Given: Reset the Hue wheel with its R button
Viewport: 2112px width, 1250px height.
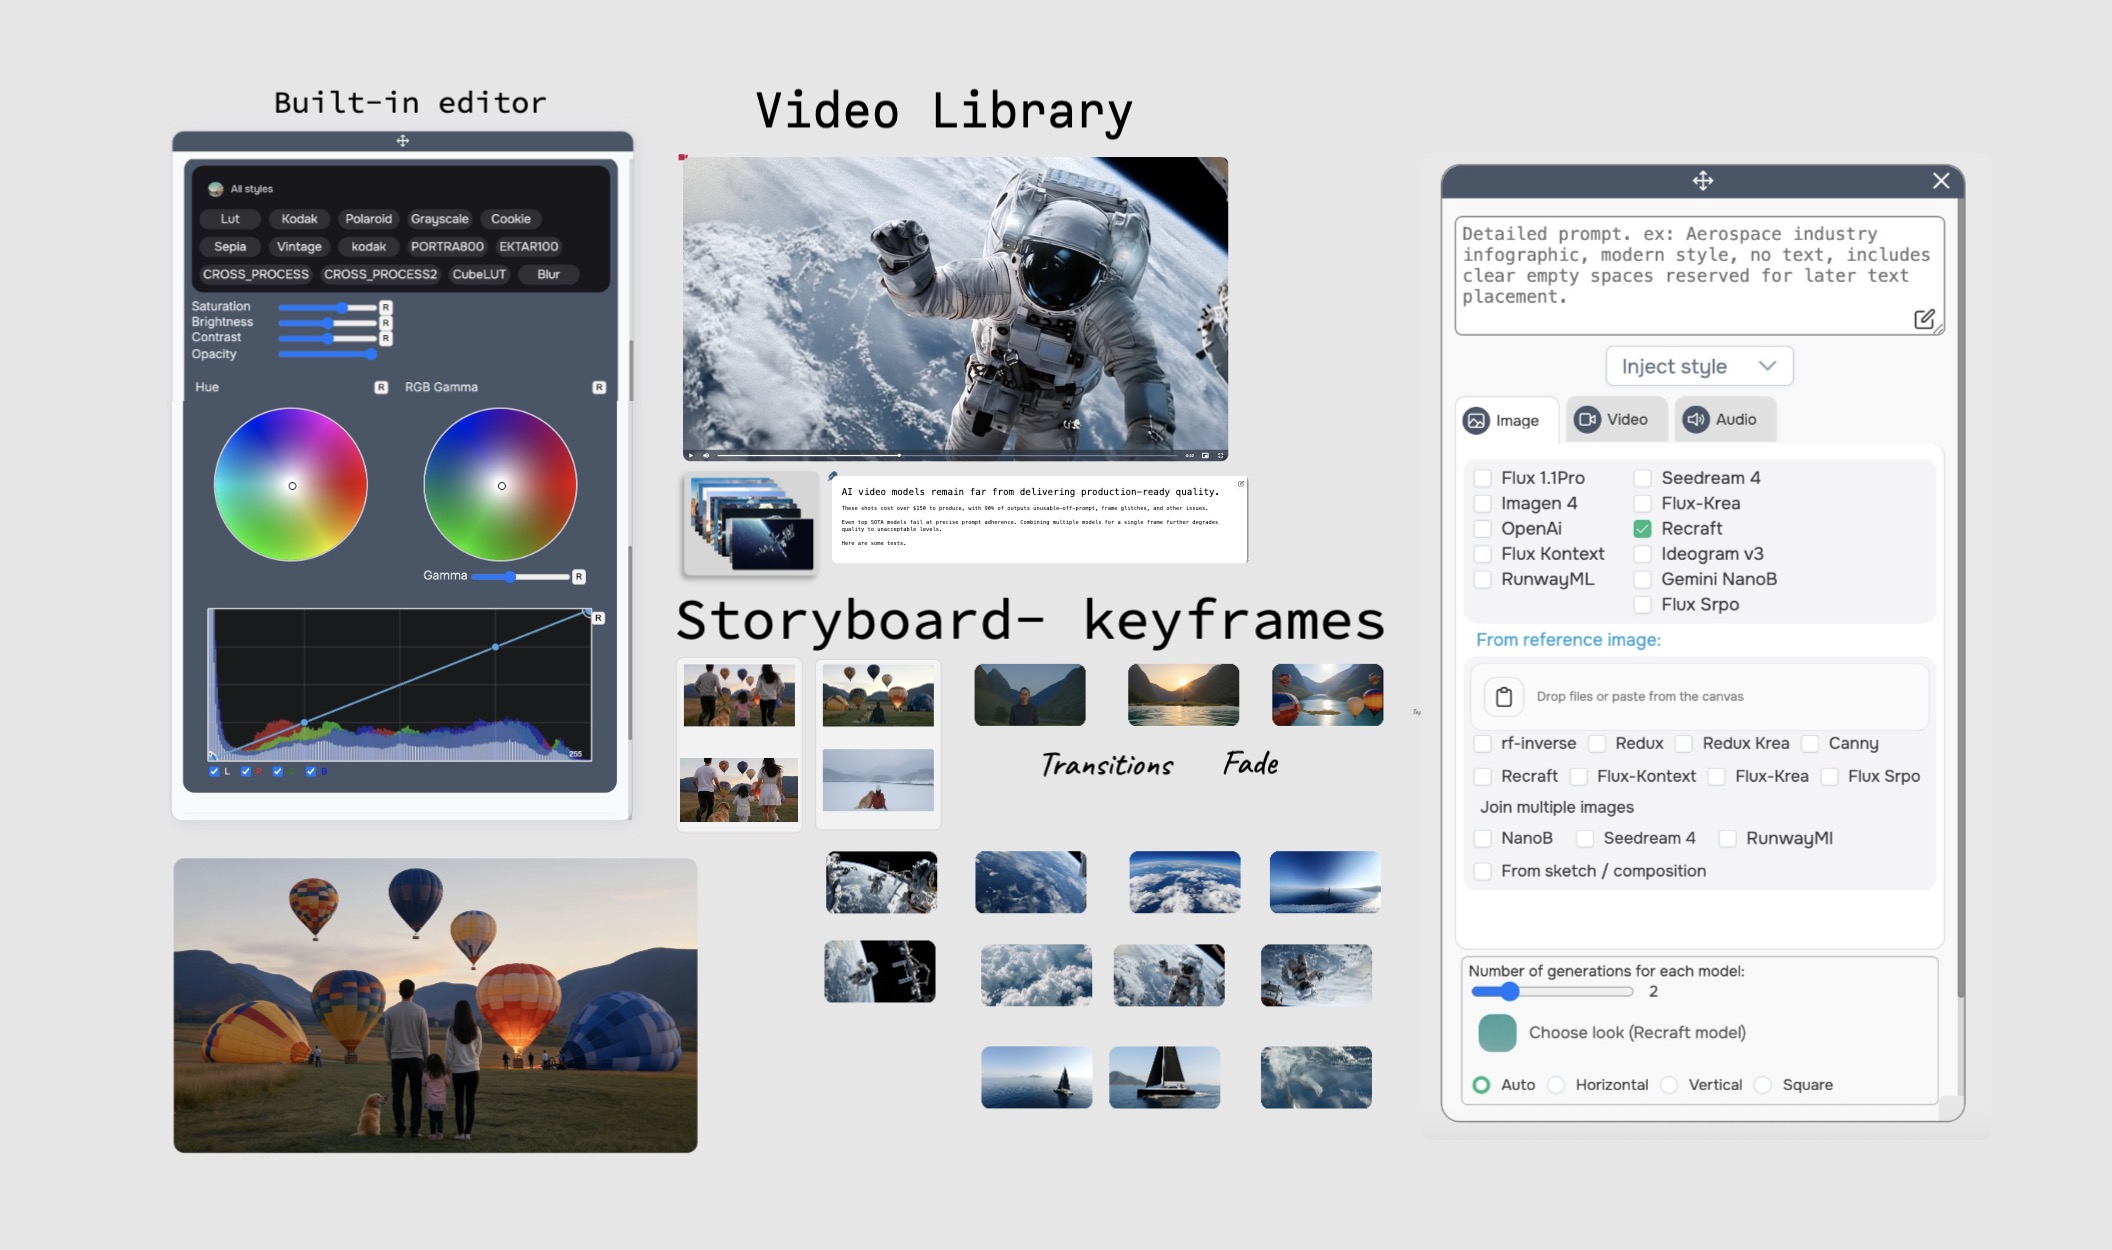Looking at the screenshot, I should click(x=381, y=387).
